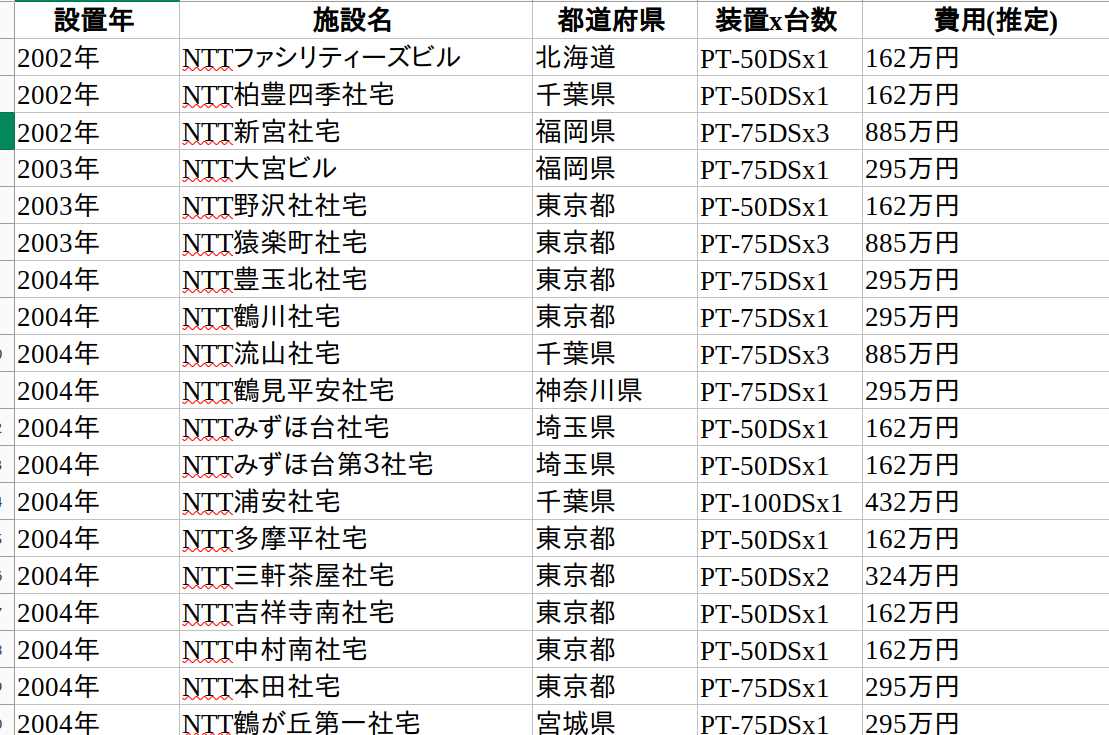The height and width of the screenshot is (735, 1109).
Task: Click the NTT鶴川社宅 cell
Action: [356, 316]
